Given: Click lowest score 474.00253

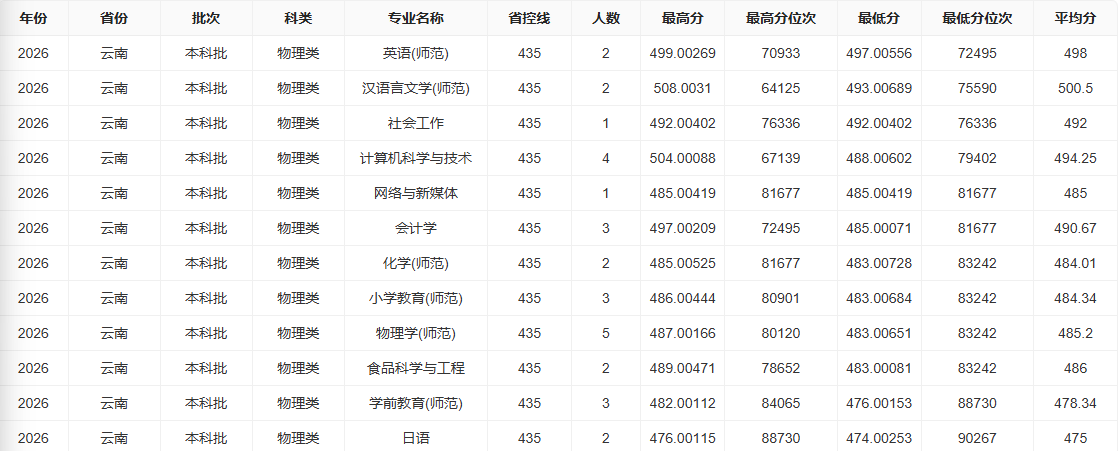Looking at the screenshot, I should [x=879, y=438].
